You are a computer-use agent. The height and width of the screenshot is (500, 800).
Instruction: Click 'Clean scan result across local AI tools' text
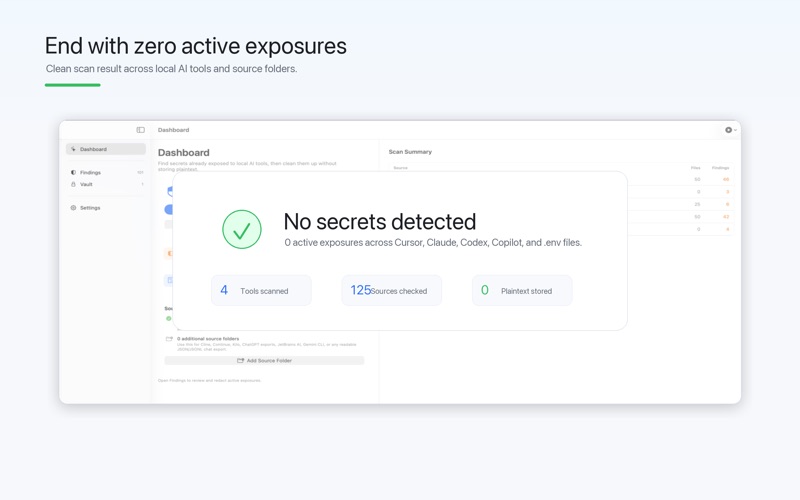(x=171, y=69)
